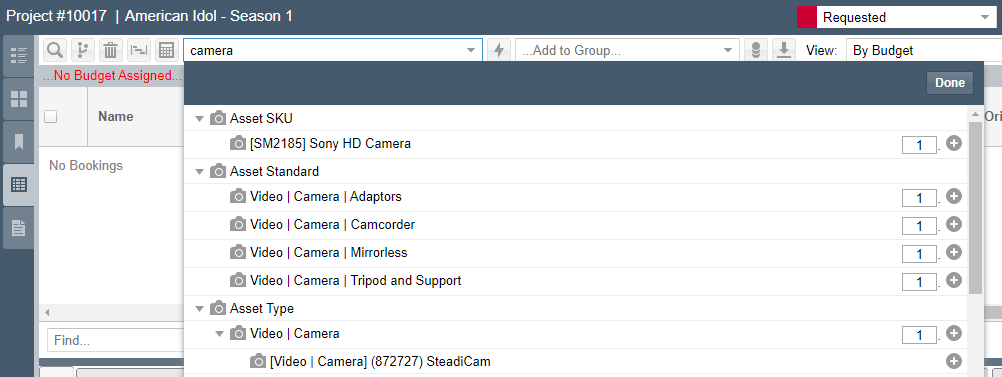Screen dimensions: 1002x377
Task: Open the Requested status dropdown
Action: (x=905, y=17)
